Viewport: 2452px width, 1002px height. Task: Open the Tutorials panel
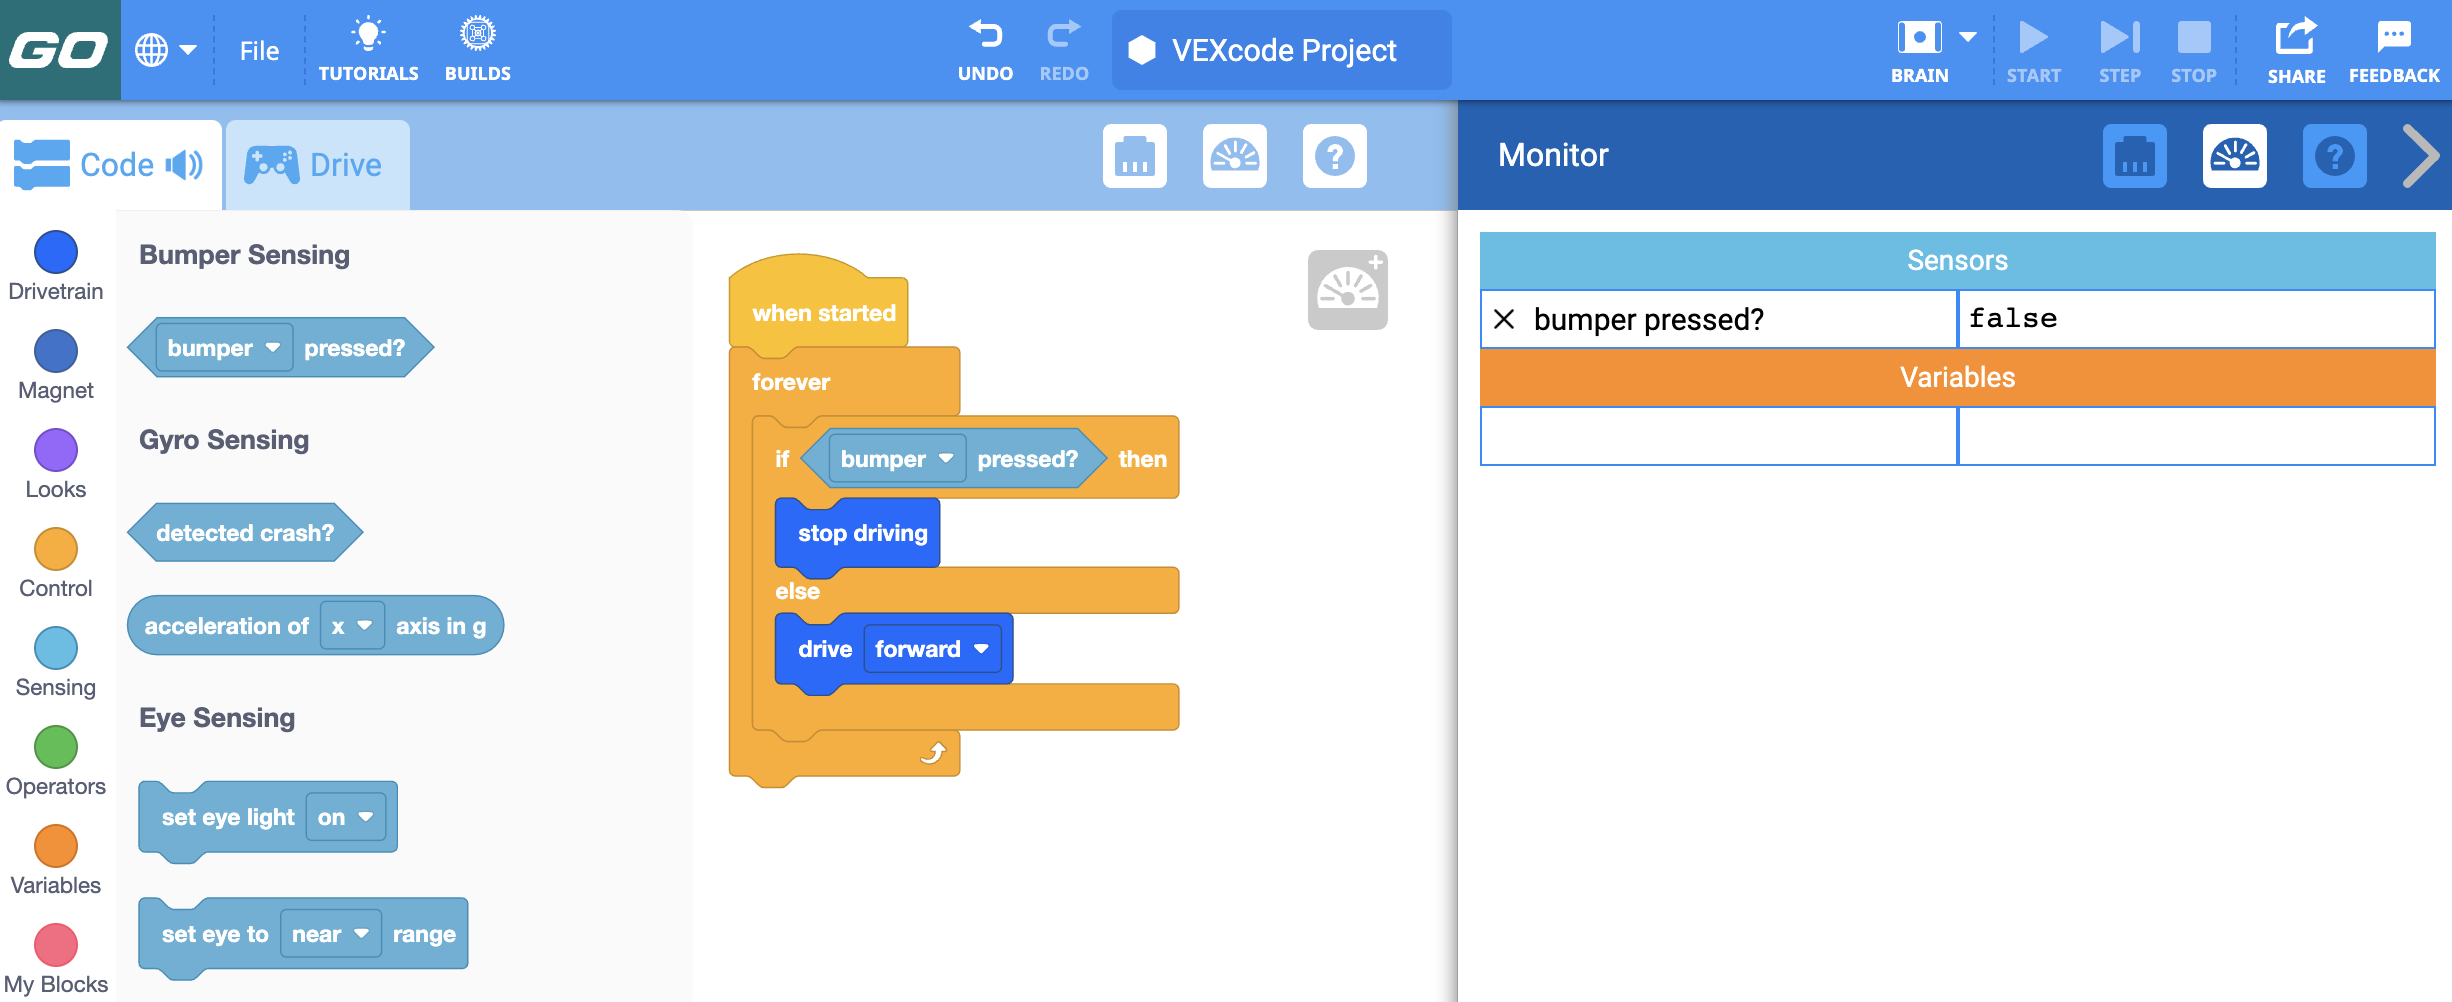click(369, 46)
